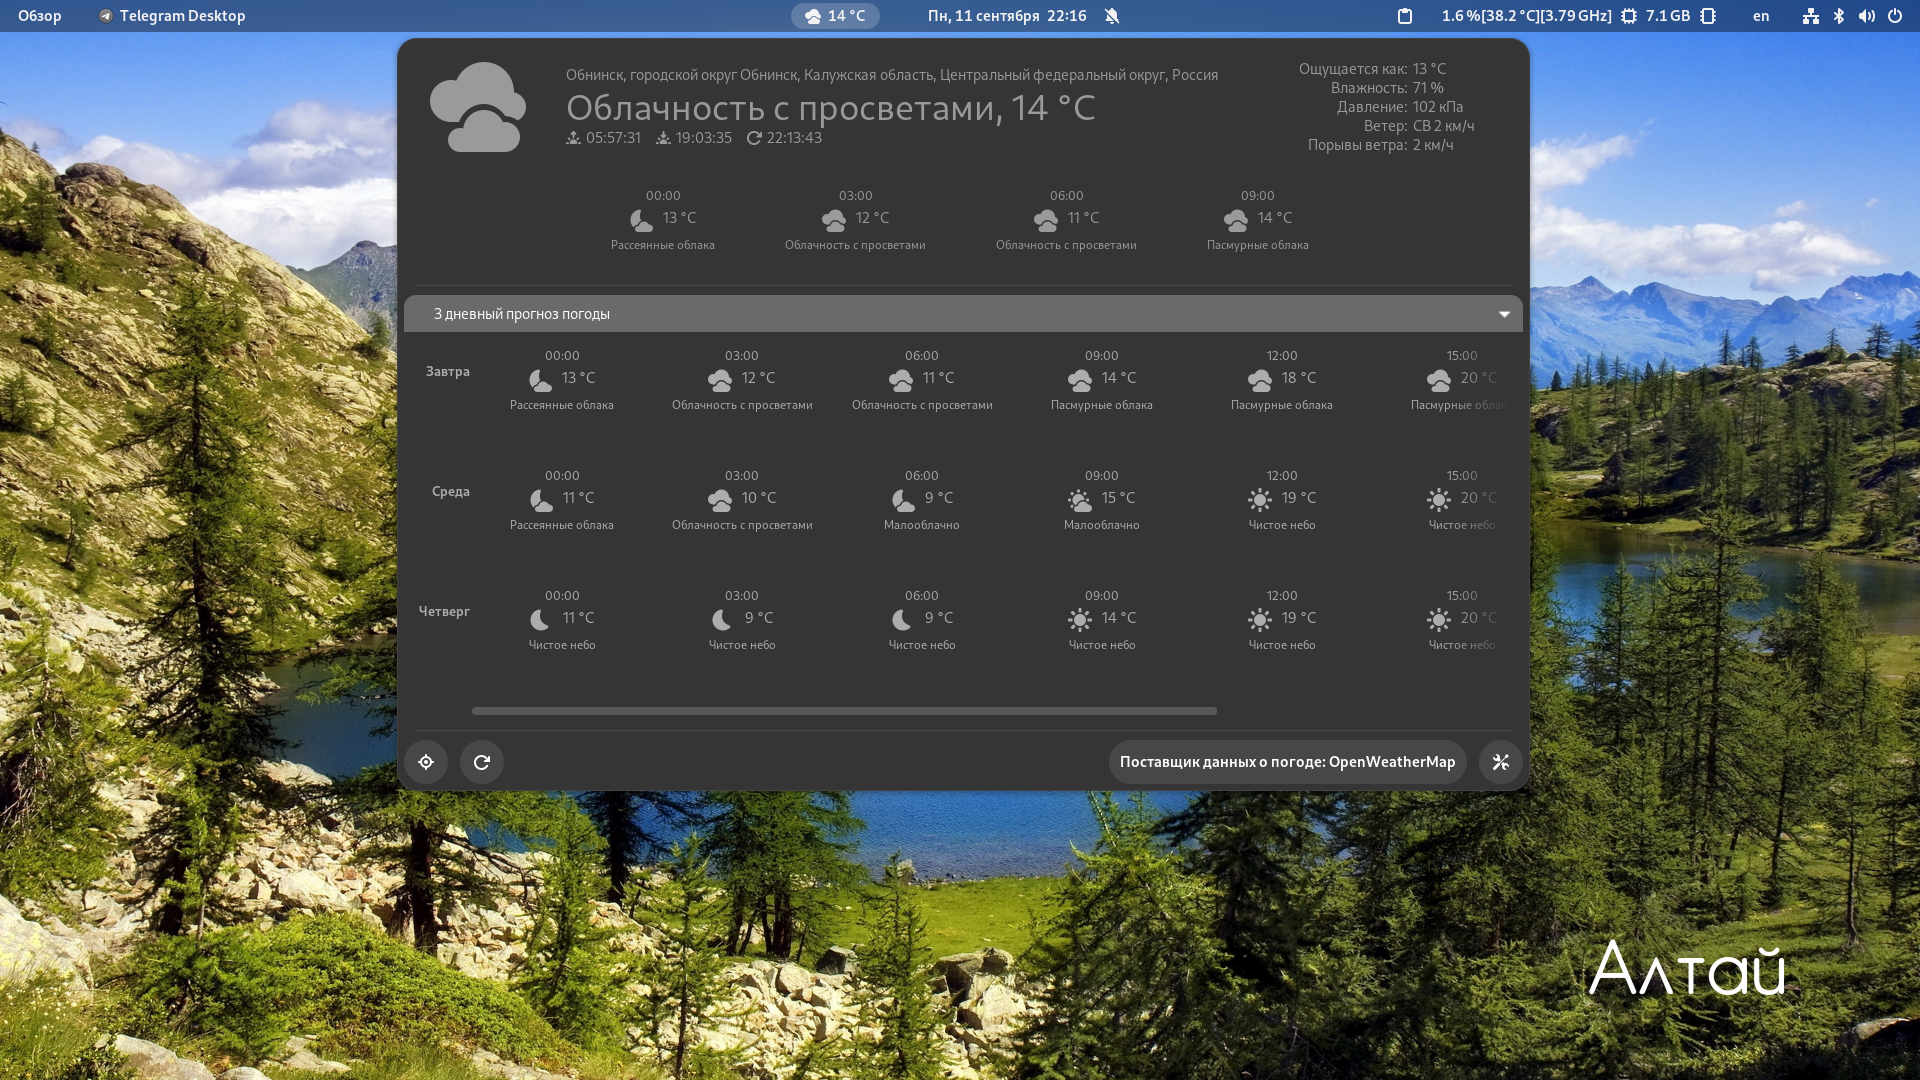Click the location text Обнинск, городской округ
The height and width of the screenshot is (1080, 1920).
[x=892, y=75]
